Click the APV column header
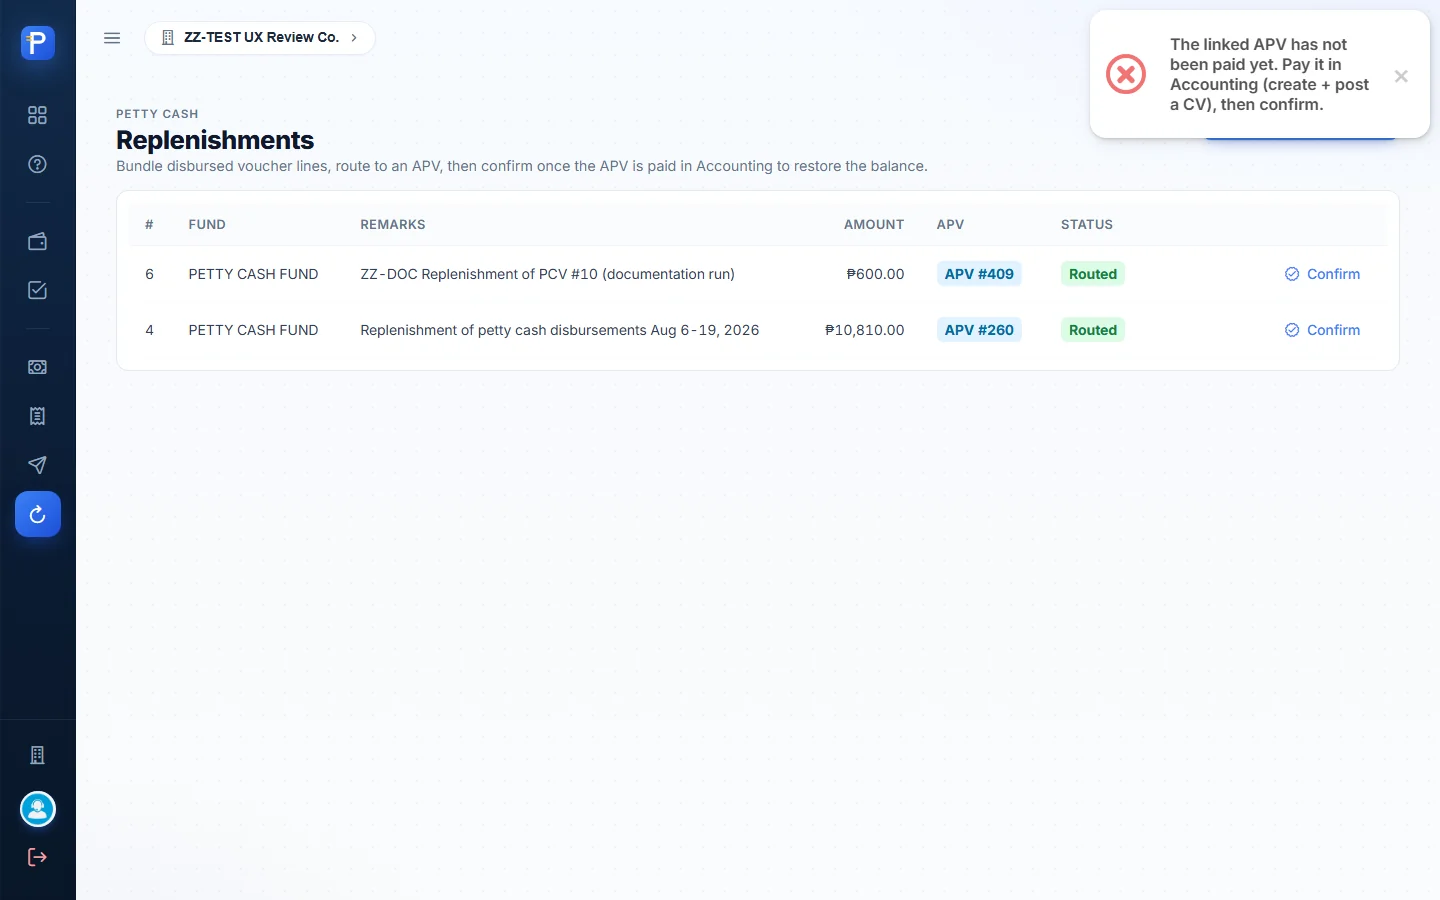This screenshot has height=900, width=1440. [950, 225]
